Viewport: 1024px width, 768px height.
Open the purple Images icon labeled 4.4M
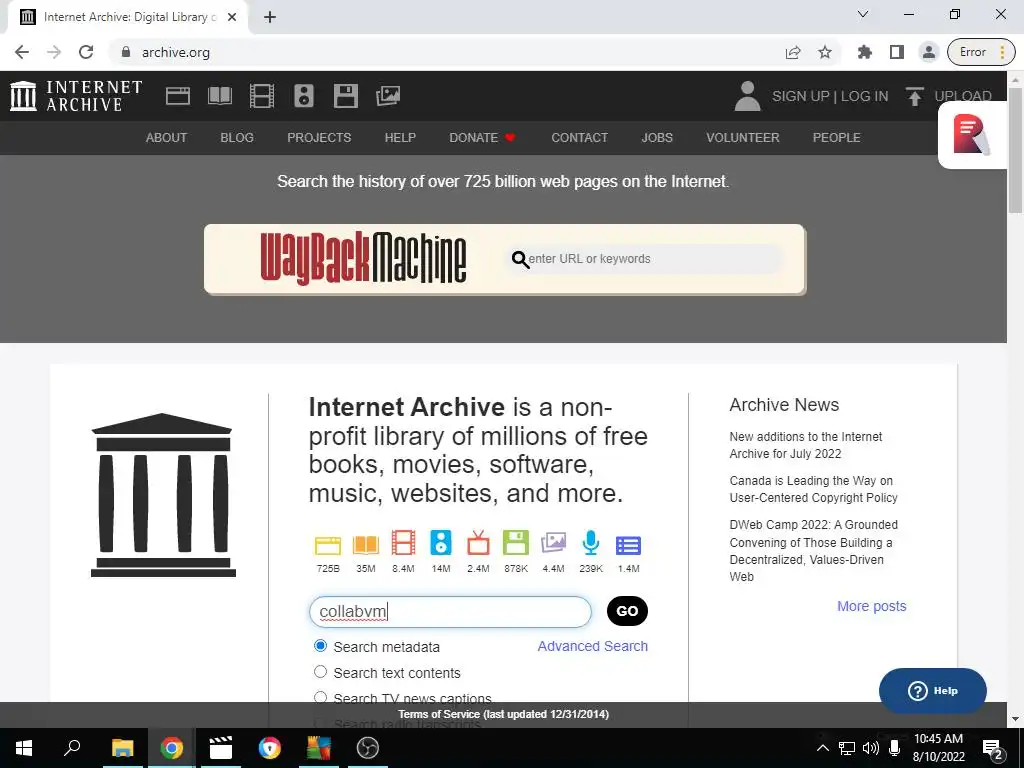(553, 543)
